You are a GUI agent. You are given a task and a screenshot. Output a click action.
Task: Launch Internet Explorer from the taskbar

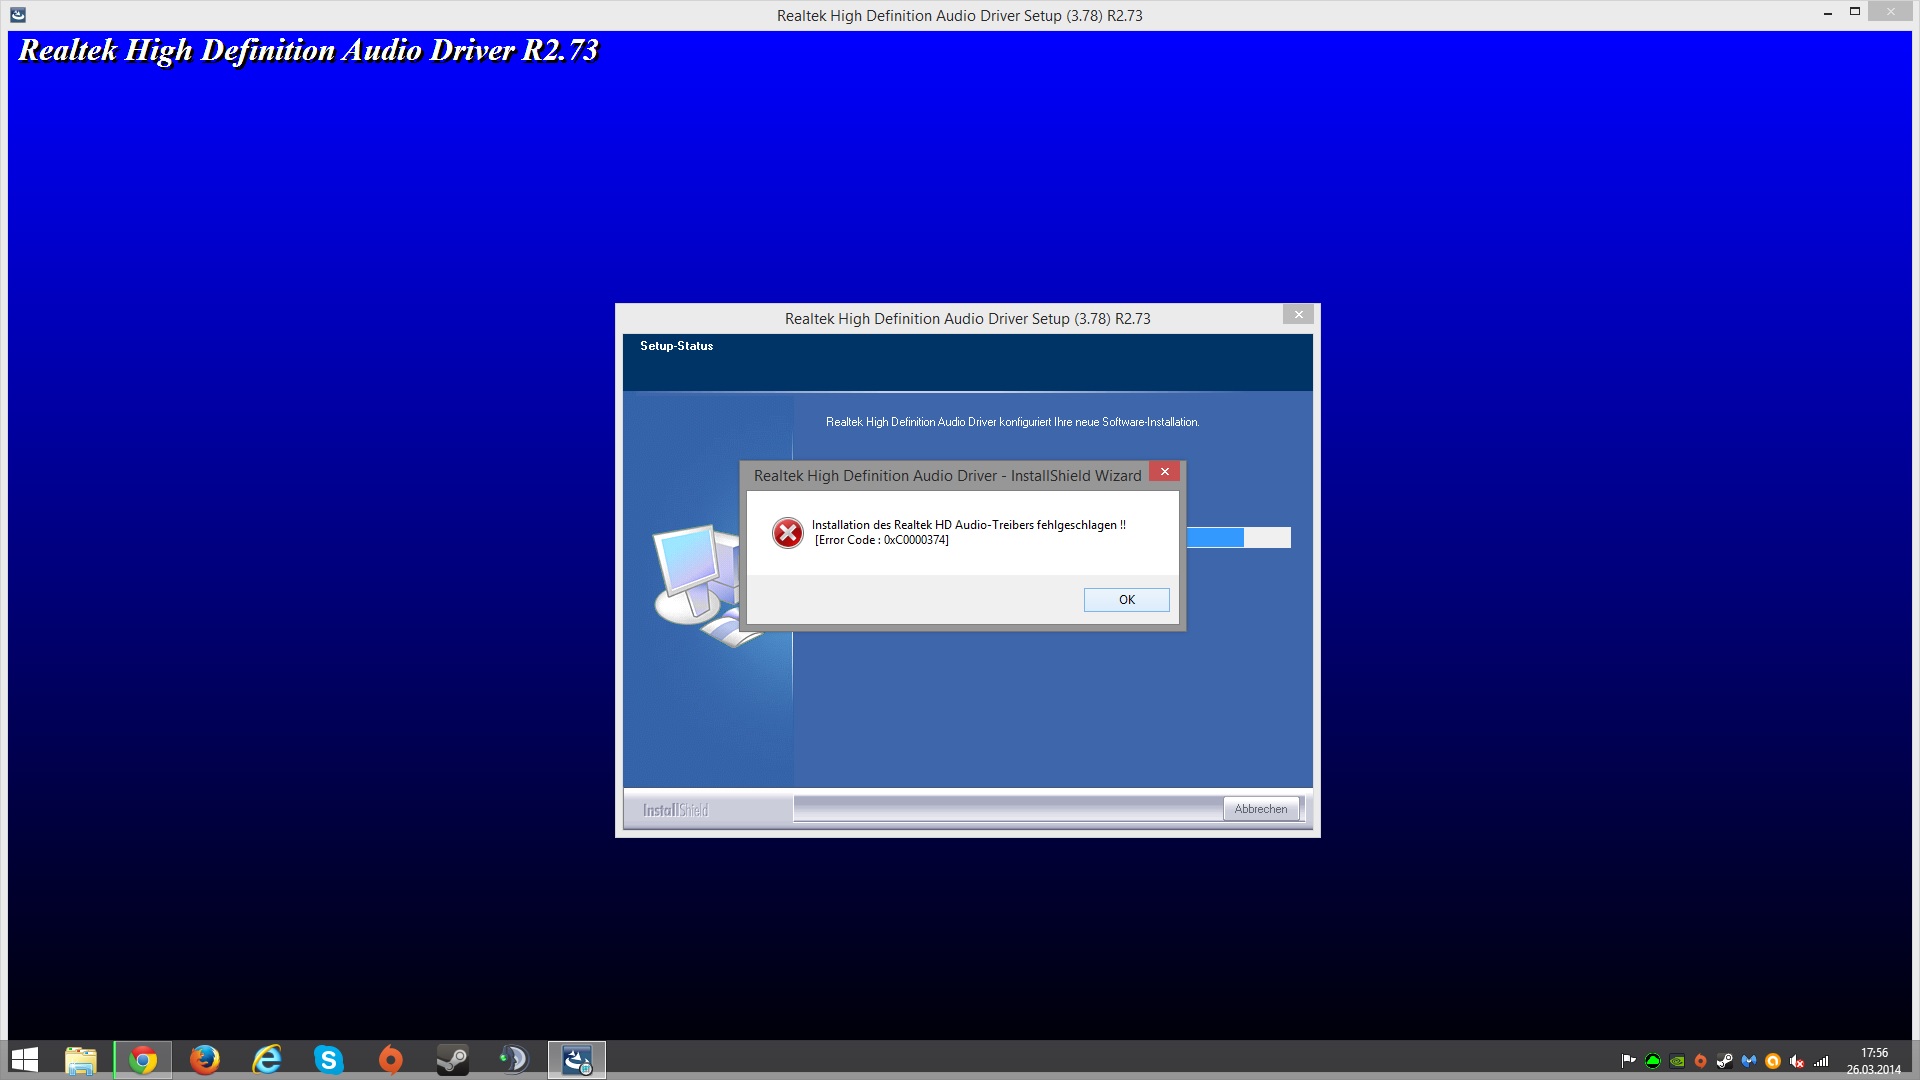click(267, 1060)
